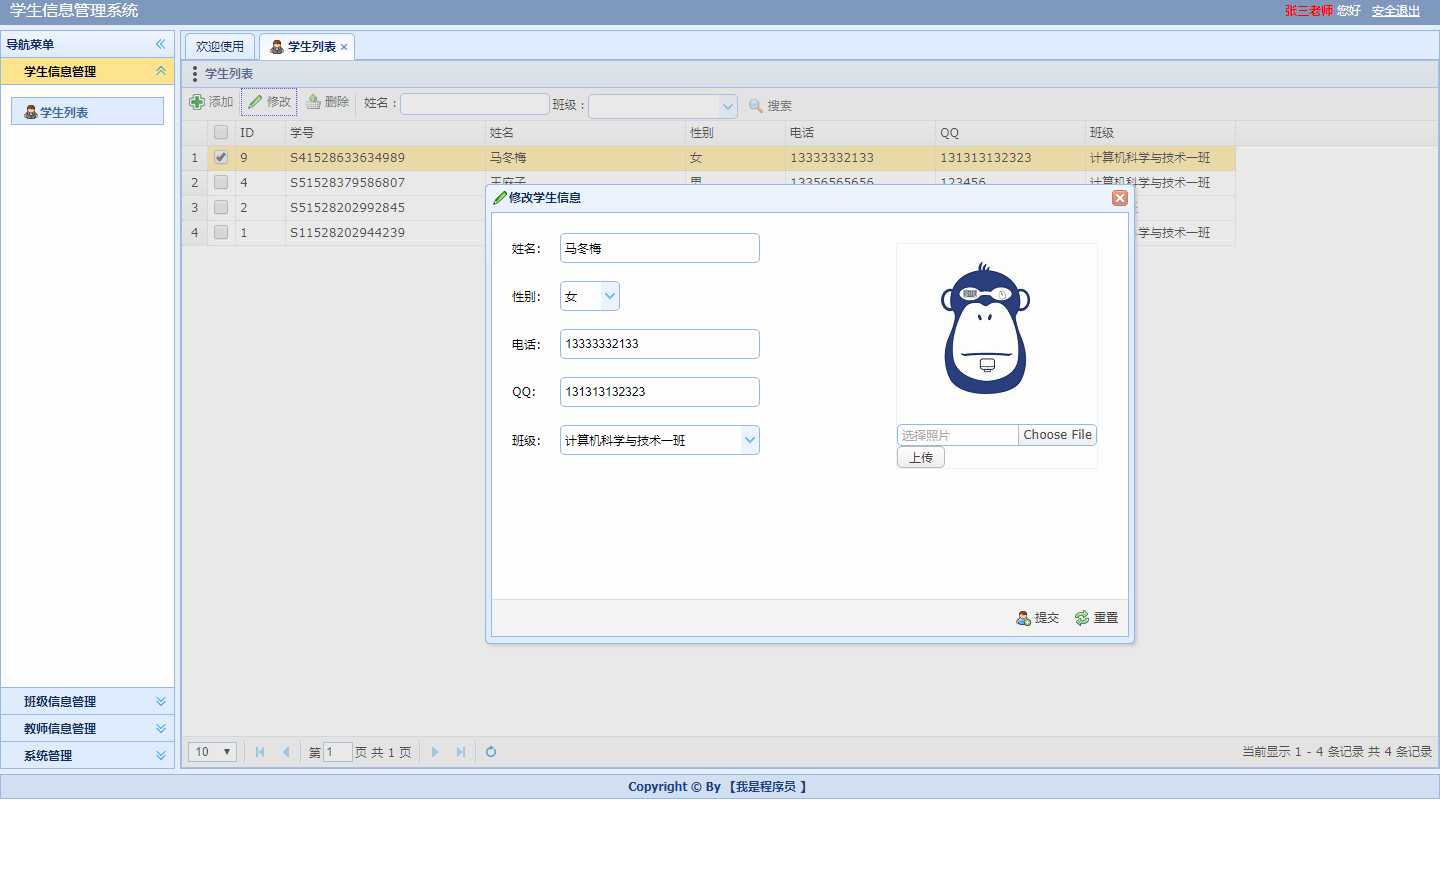The image size is (1440, 889).
Task: Open the page size dropdown showing 10
Action: tap(212, 752)
